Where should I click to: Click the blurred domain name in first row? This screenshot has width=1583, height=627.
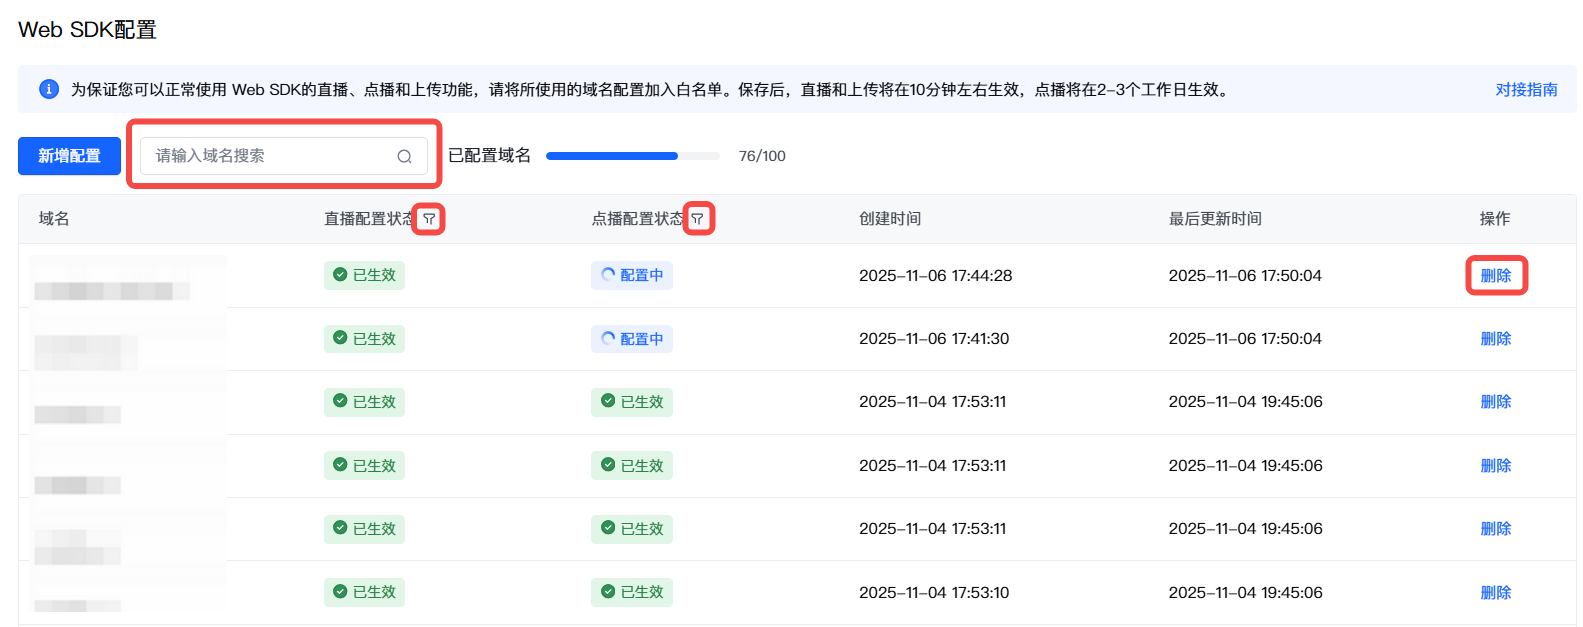click(112, 290)
